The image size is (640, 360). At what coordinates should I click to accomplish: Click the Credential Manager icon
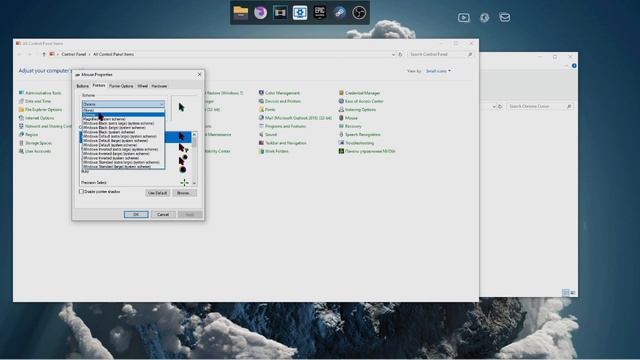(x=341, y=93)
